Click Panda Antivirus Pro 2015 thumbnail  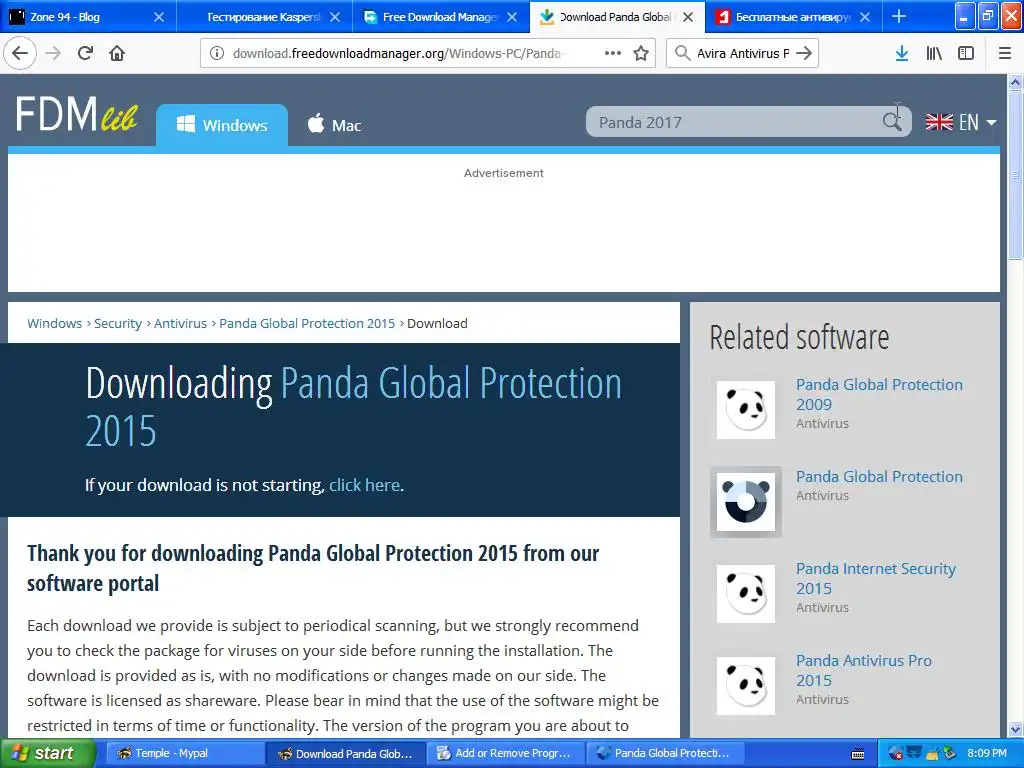point(746,686)
